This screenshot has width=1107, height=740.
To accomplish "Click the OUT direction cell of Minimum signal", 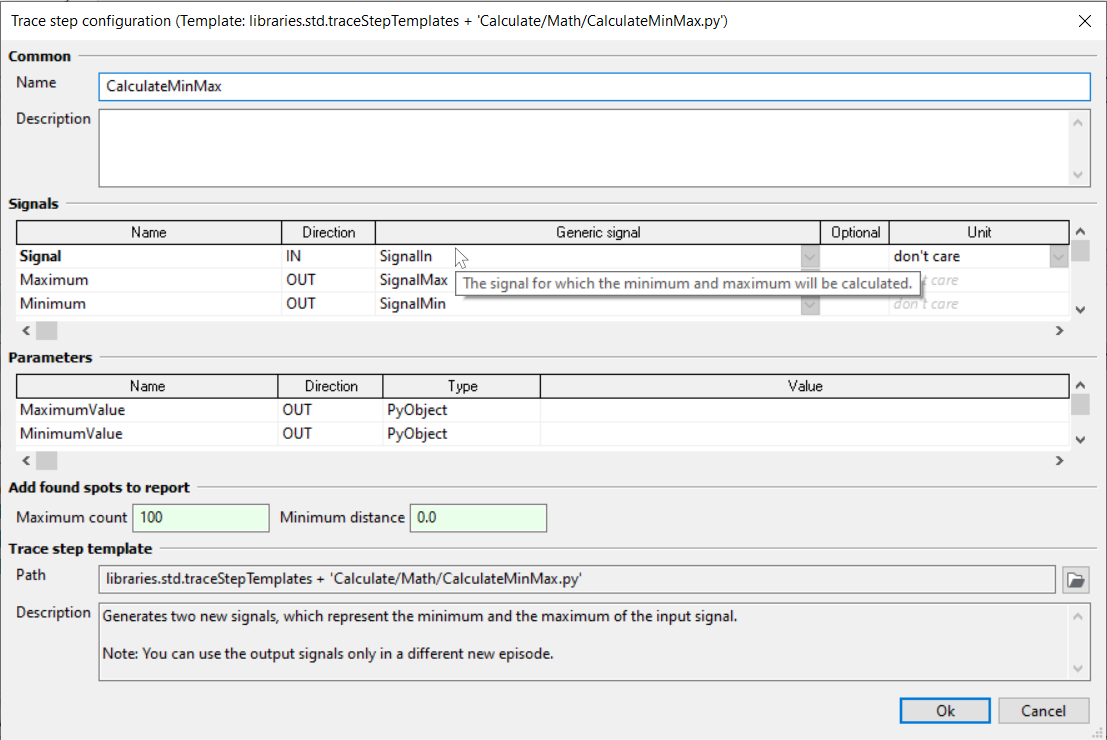I will (x=328, y=304).
